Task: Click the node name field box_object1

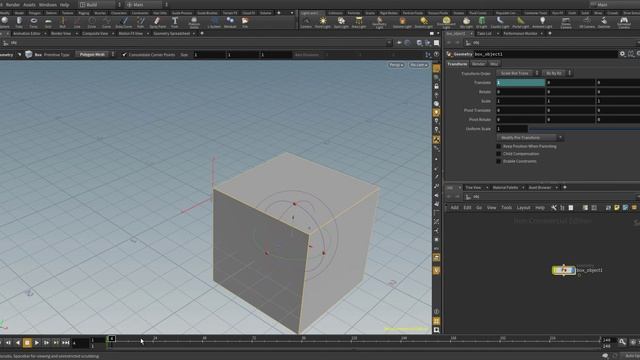Action: [545, 54]
